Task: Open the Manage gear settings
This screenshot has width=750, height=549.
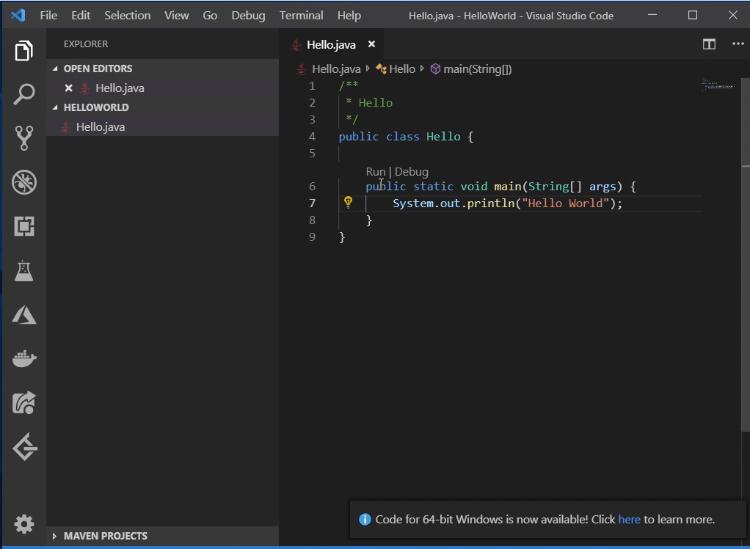Action: pyautogui.click(x=24, y=524)
